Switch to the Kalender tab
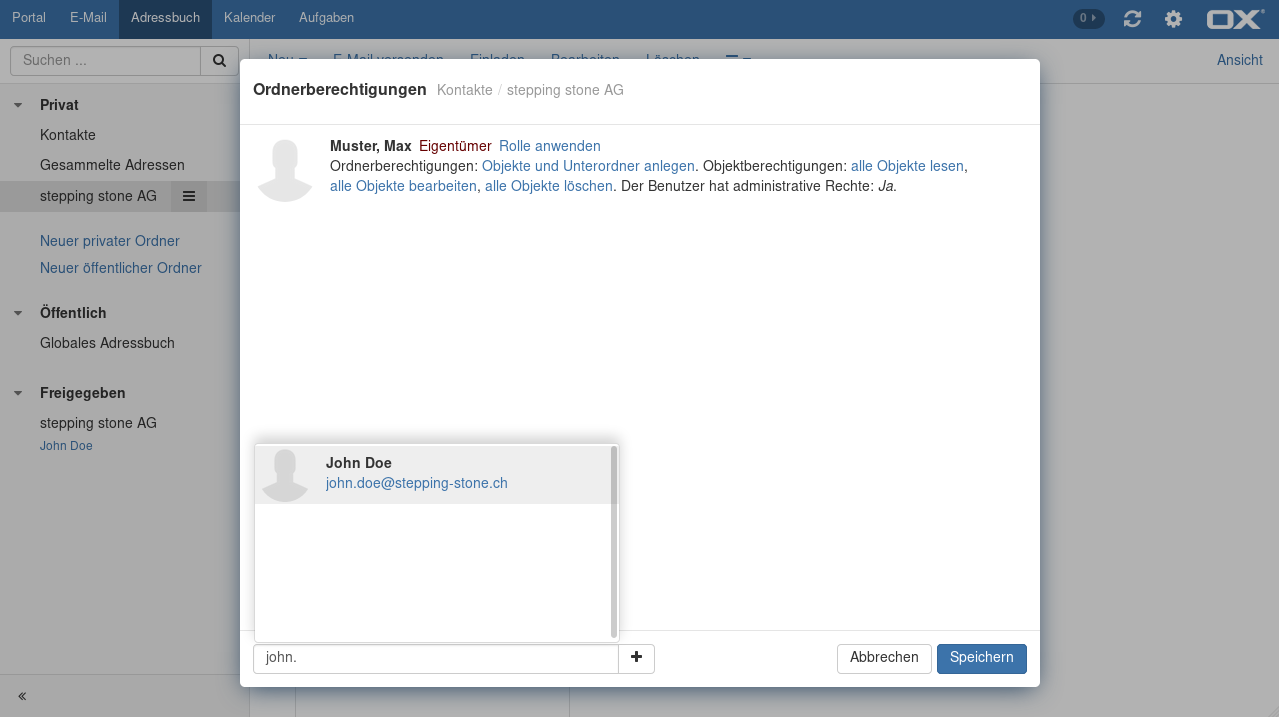Image resolution: width=1279 pixels, height=717 pixels. [x=249, y=18]
